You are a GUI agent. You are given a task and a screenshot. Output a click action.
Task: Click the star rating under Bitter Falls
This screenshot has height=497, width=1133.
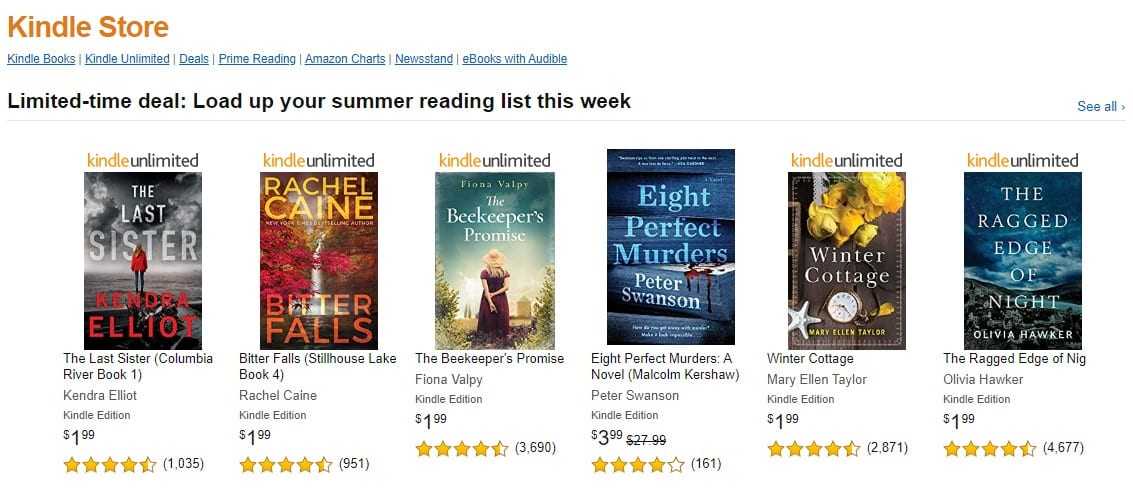(x=286, y=464)
